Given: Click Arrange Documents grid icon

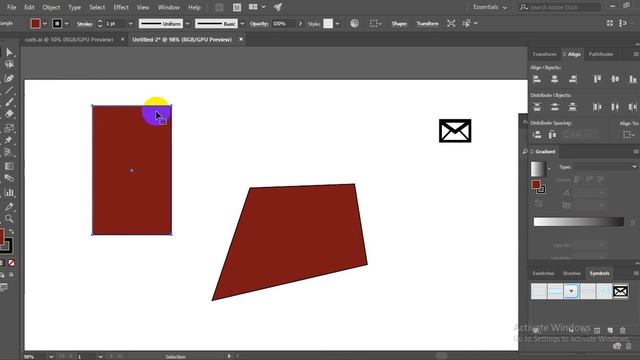Looking at the screenshot, I should click(x=253, y=7).
